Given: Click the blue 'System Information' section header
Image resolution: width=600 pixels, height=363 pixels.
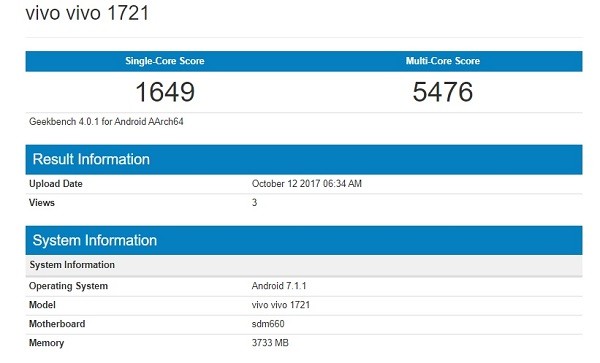Looking at the screenshot, I should point(304,240).
